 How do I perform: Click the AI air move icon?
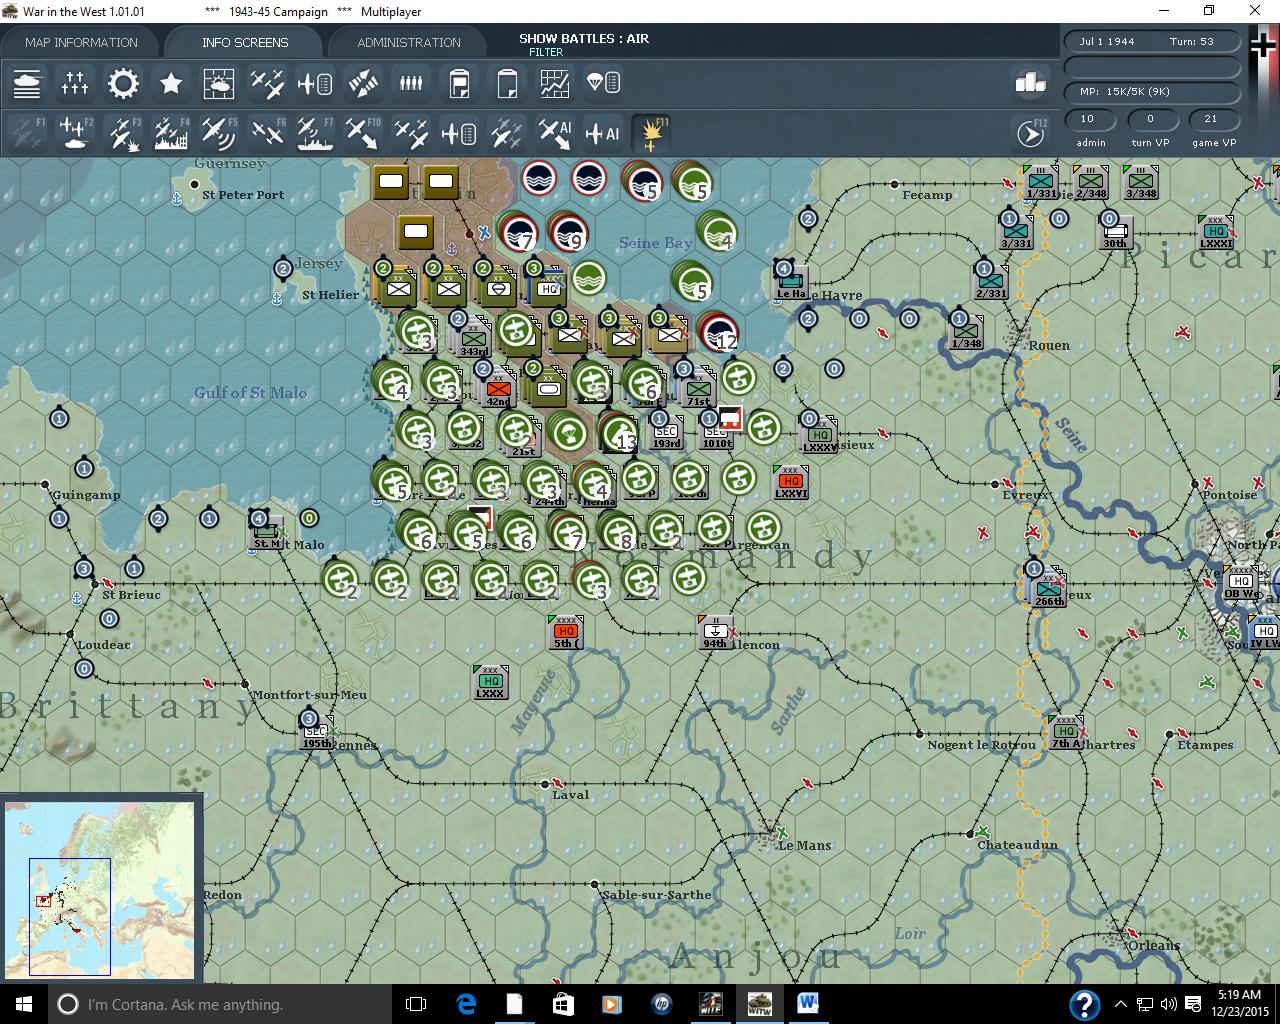tap(555, 133)
